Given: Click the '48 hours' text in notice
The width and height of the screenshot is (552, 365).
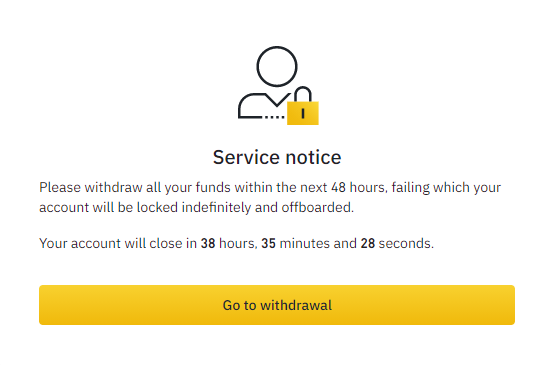Looking at the screenshot, I should pyautogui.click(x=358, y=187).
